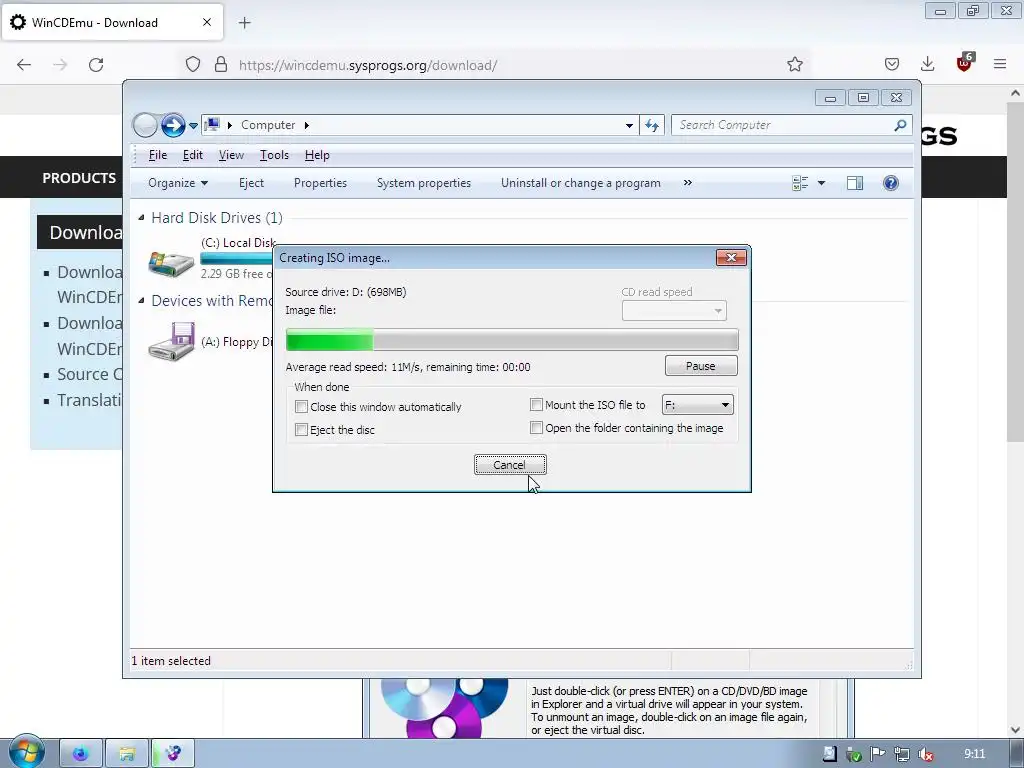Open the Firefox downloads panel
The image size is (1024, 768).
[x=927, y=64]
